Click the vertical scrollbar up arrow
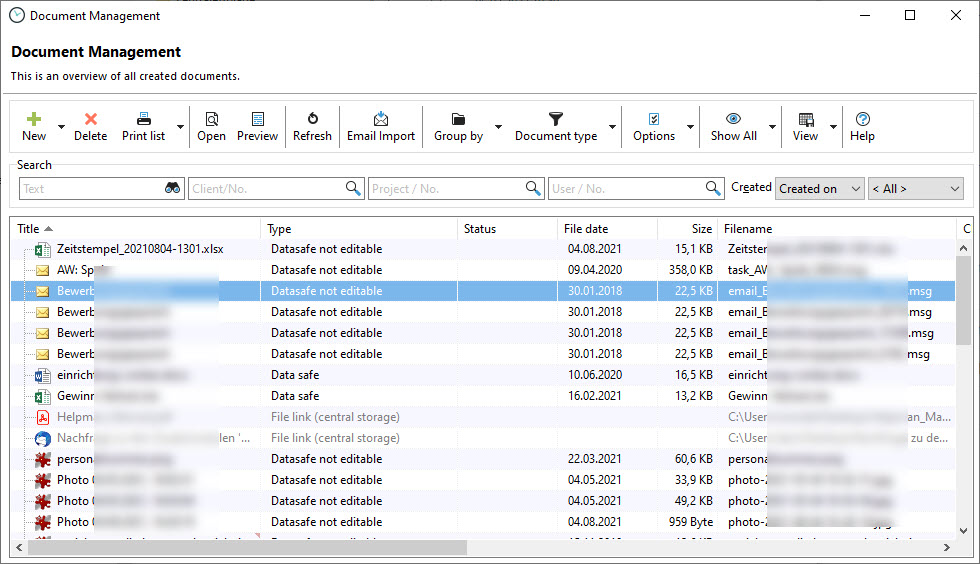The width and height of the screenshot is (980, 564). 963,248
